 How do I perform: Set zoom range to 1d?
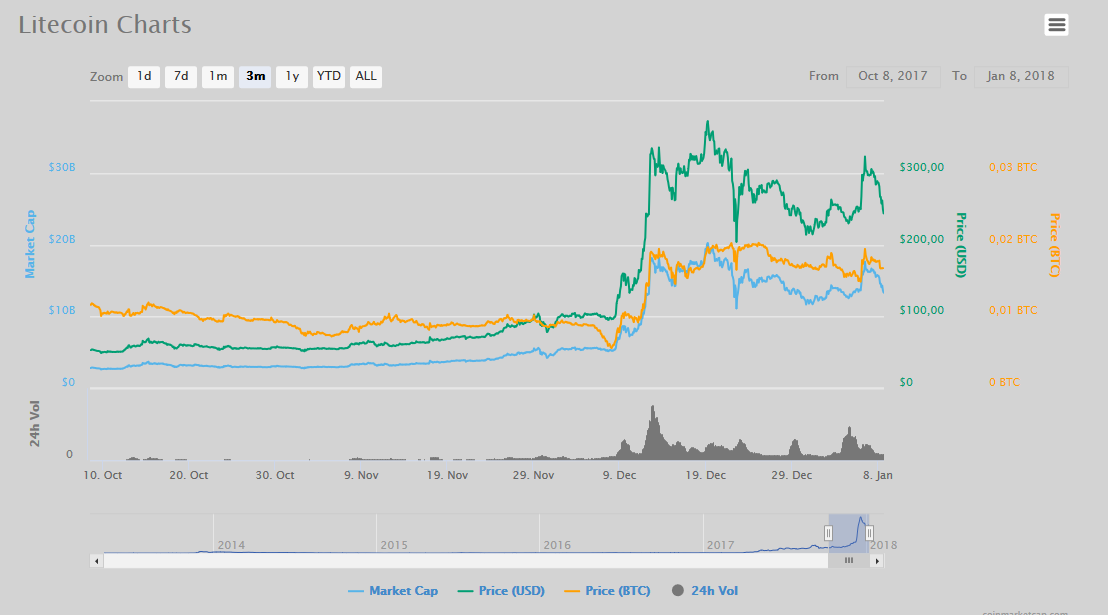144,76
